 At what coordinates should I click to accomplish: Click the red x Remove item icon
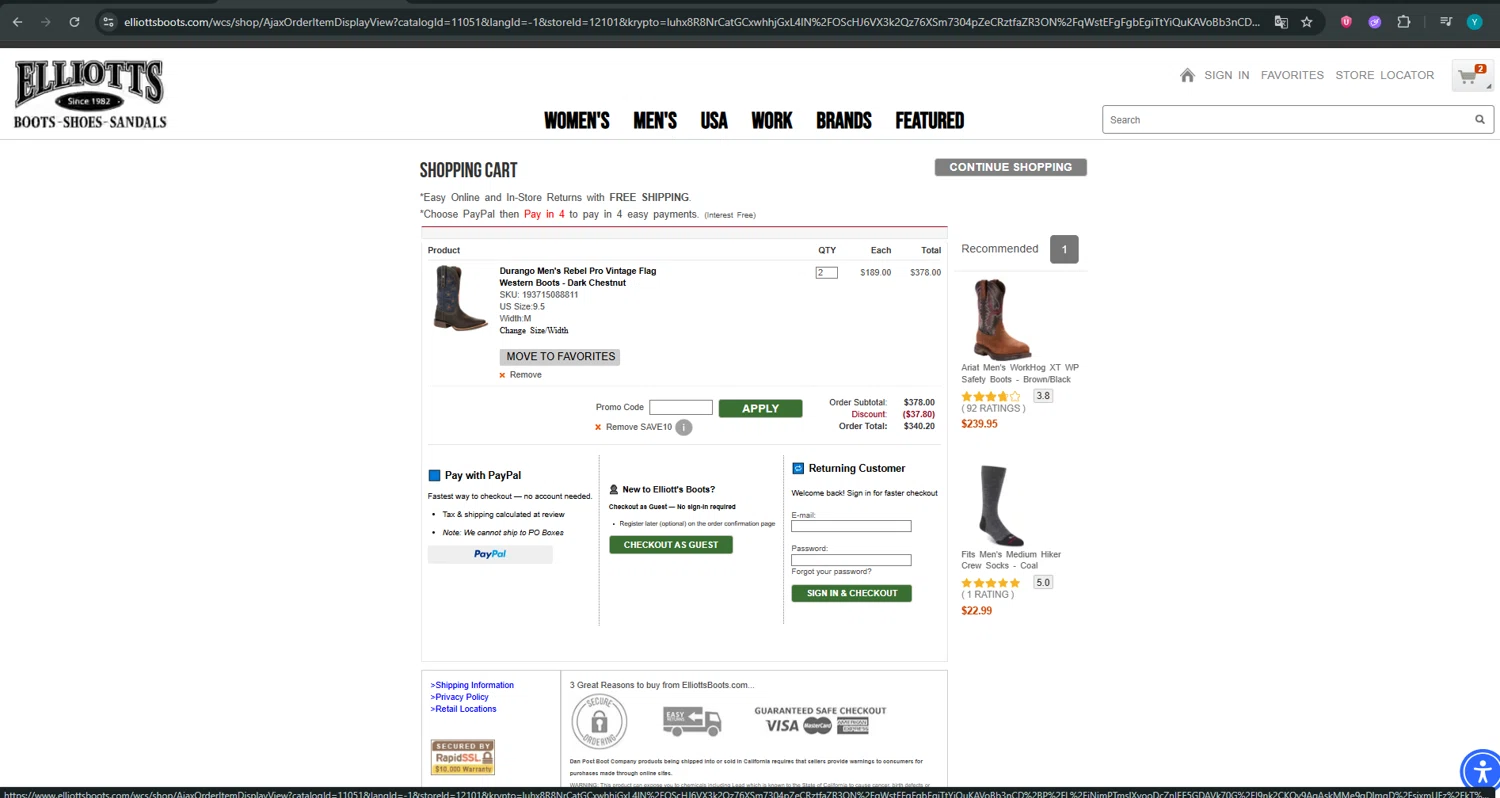point(502,375)
